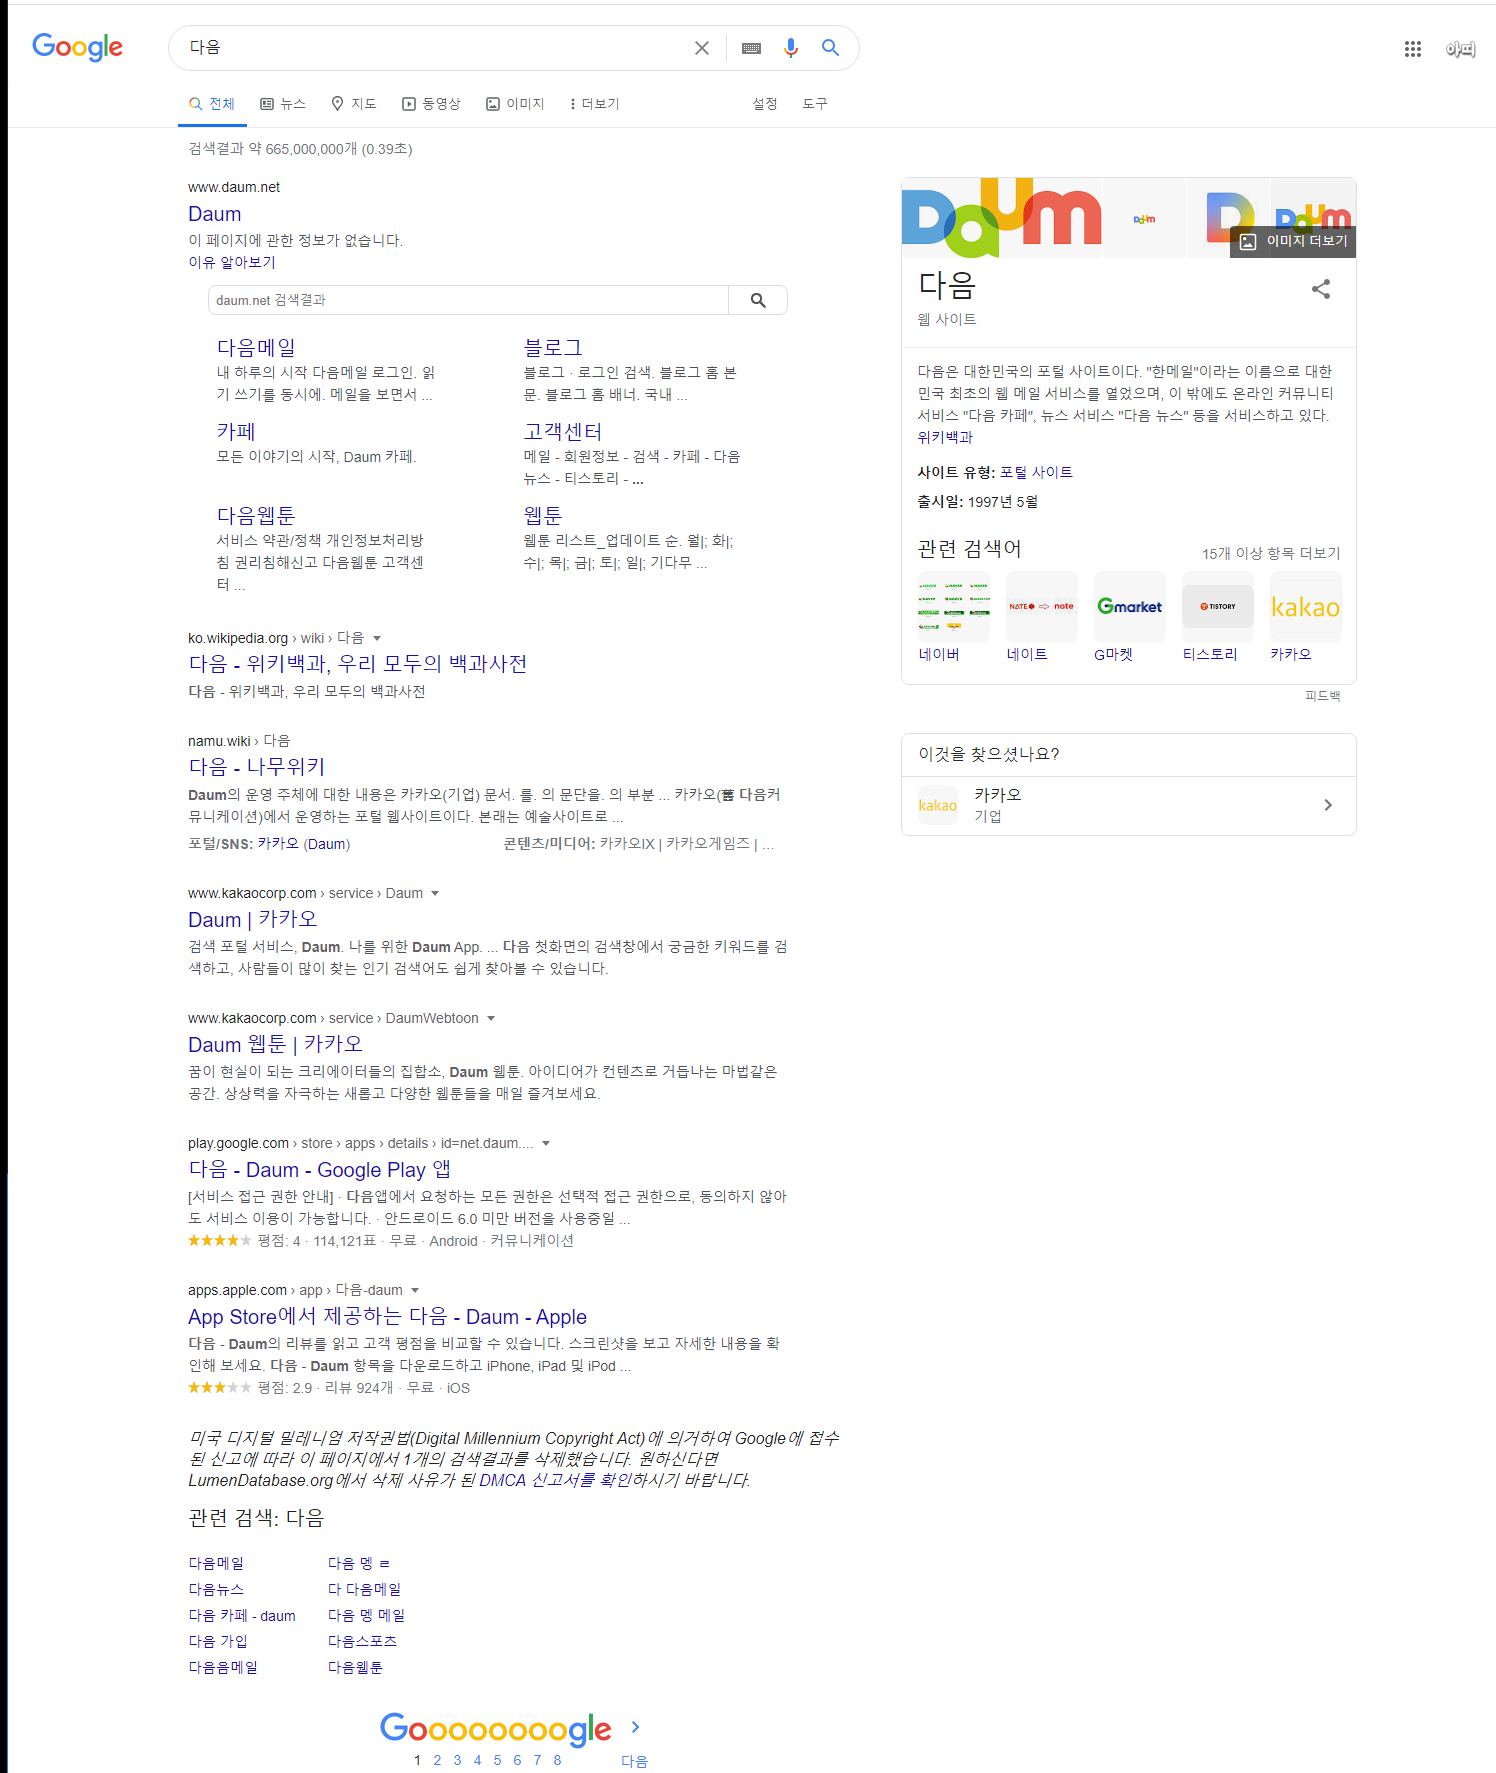
Task: Expand dropdown arrow beside play.google.com URL
Action: coord(546,1143)
